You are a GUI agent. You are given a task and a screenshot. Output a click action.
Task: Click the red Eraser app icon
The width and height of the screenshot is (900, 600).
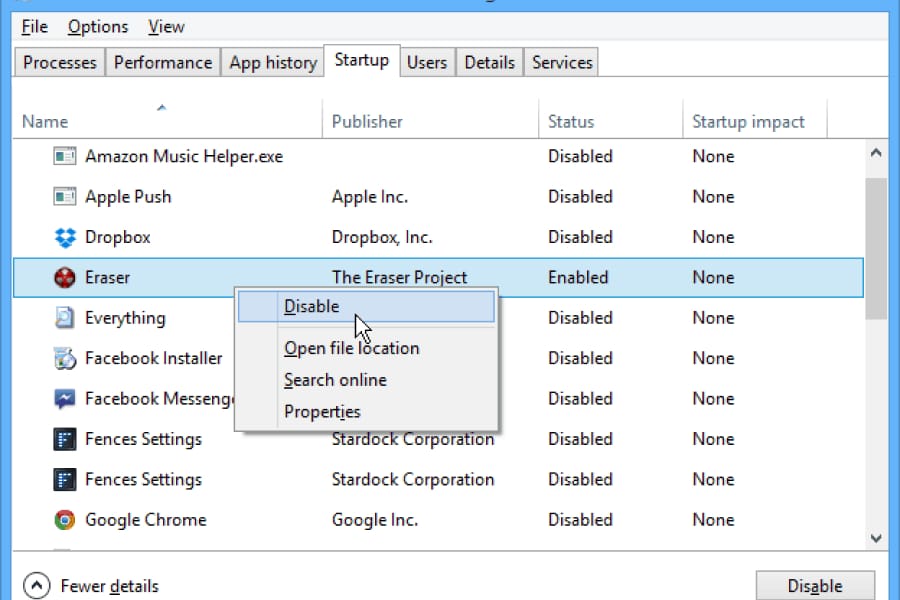(x=65, y=278)
